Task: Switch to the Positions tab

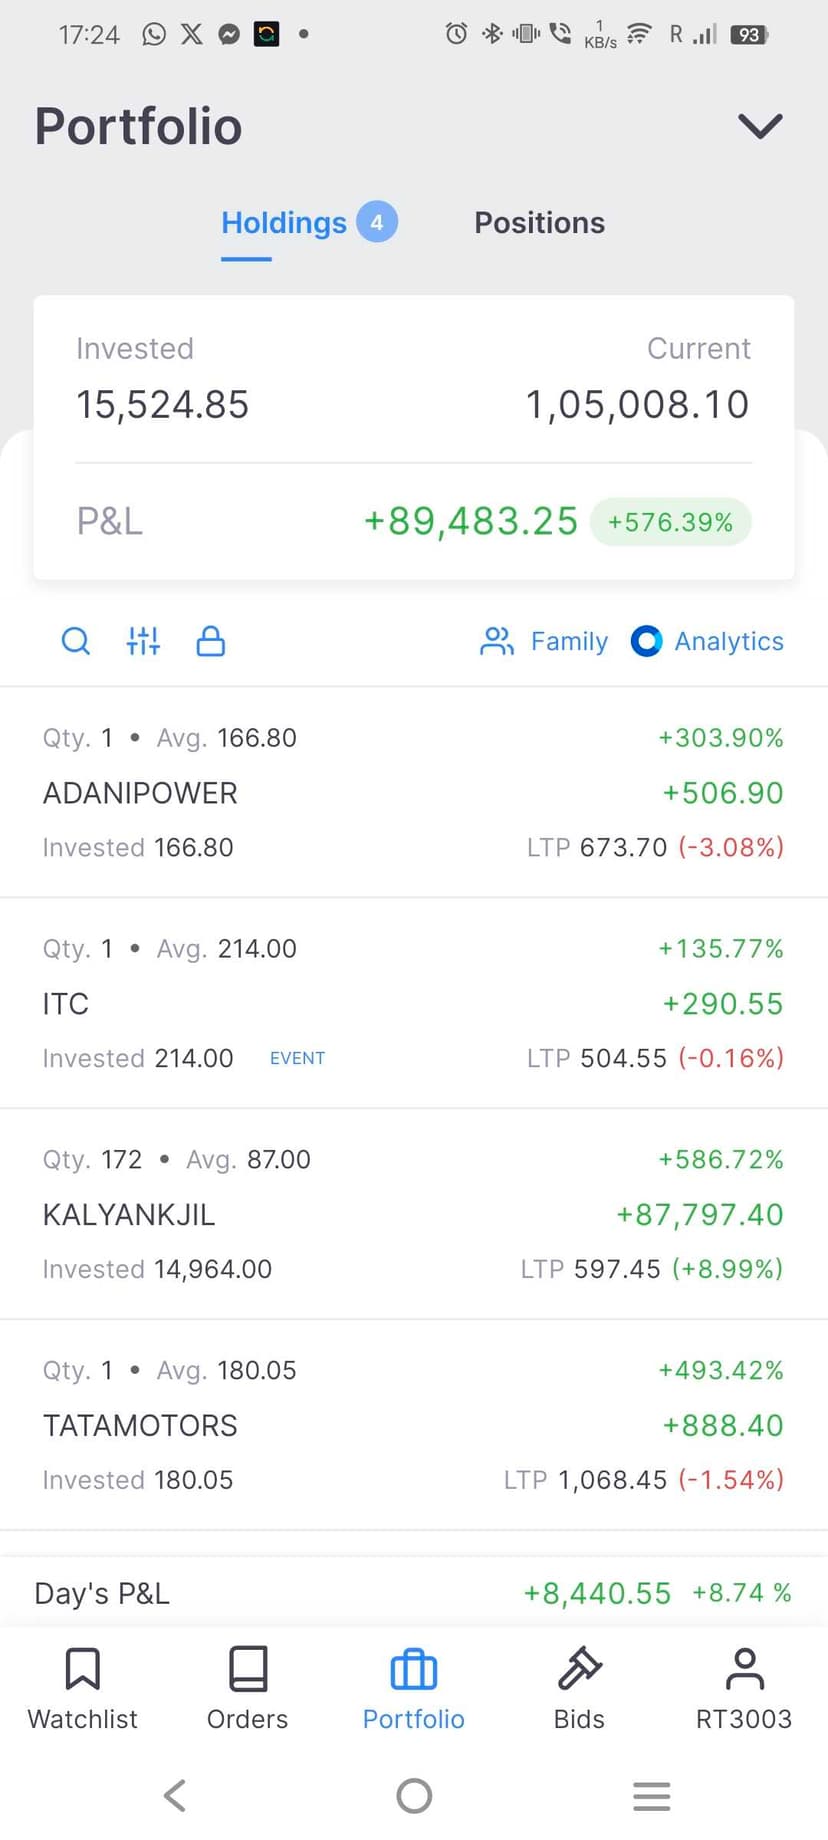Action: (x=539, y=223)
